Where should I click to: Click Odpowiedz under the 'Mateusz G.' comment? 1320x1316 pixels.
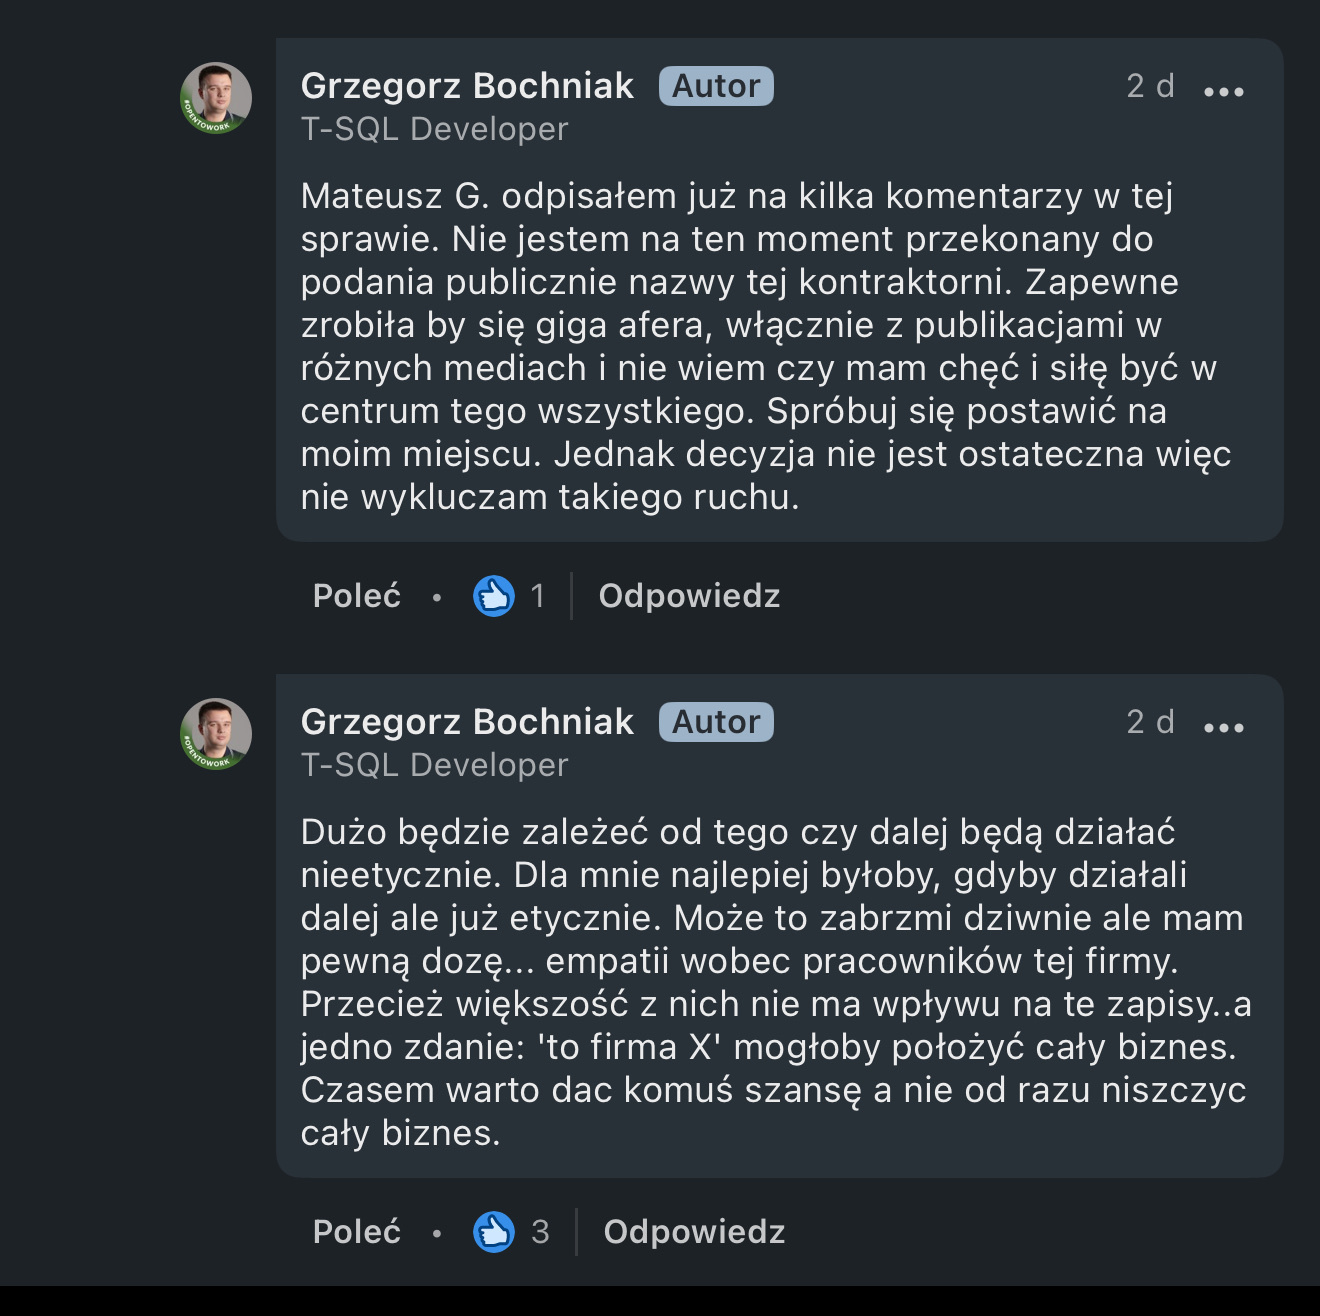(x=689, y=596)
